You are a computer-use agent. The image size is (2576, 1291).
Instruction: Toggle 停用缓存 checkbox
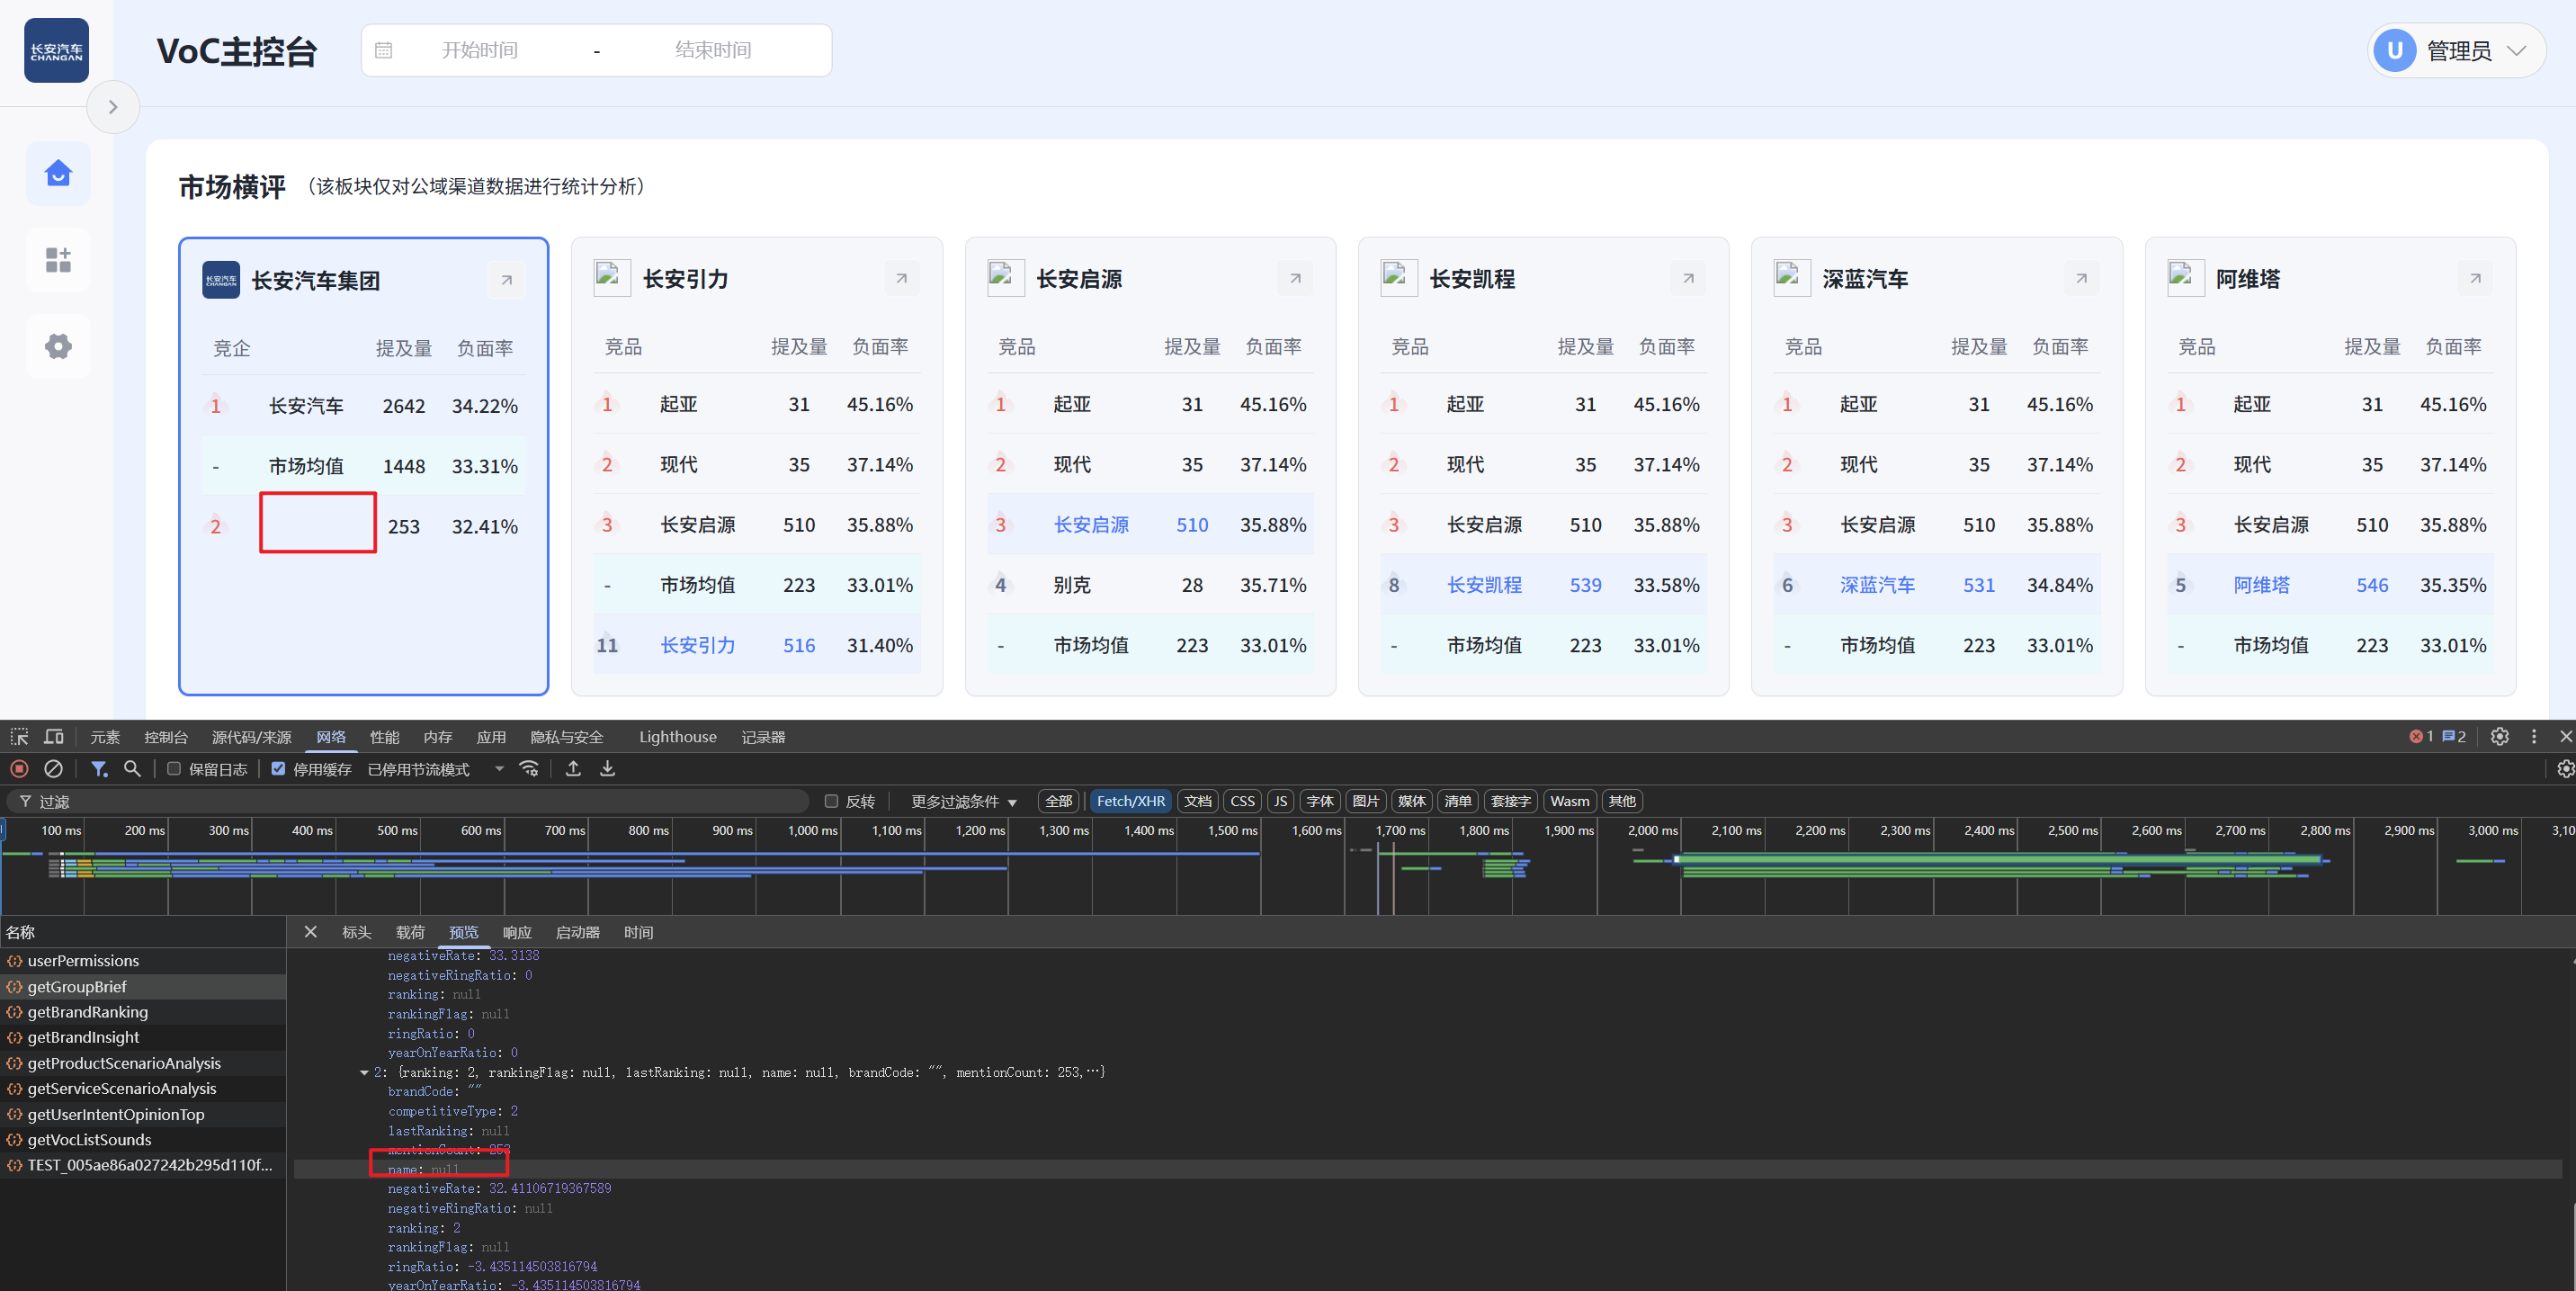278,769
